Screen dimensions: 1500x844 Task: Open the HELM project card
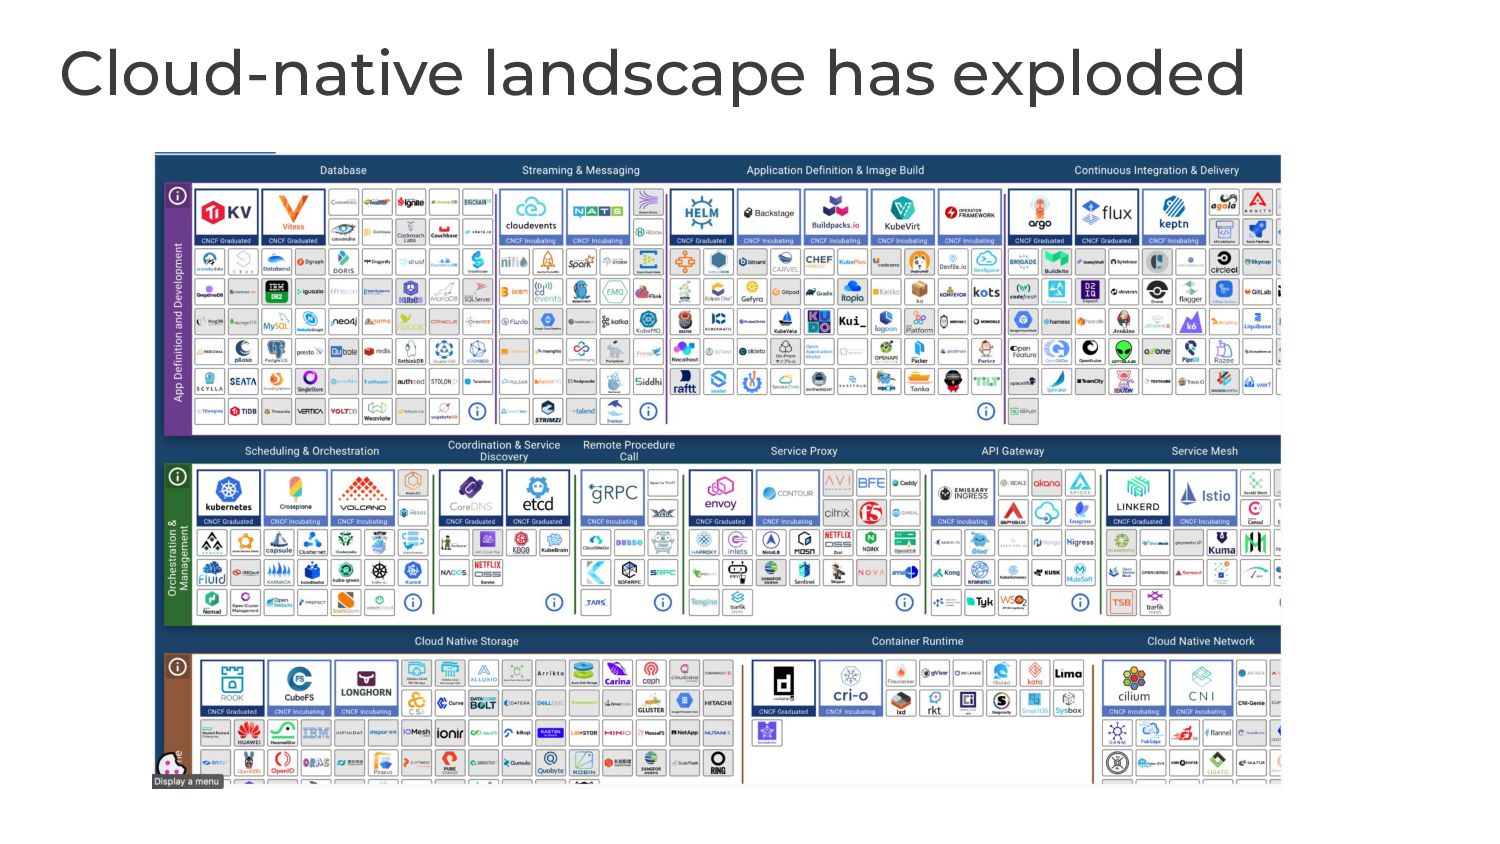701,217
